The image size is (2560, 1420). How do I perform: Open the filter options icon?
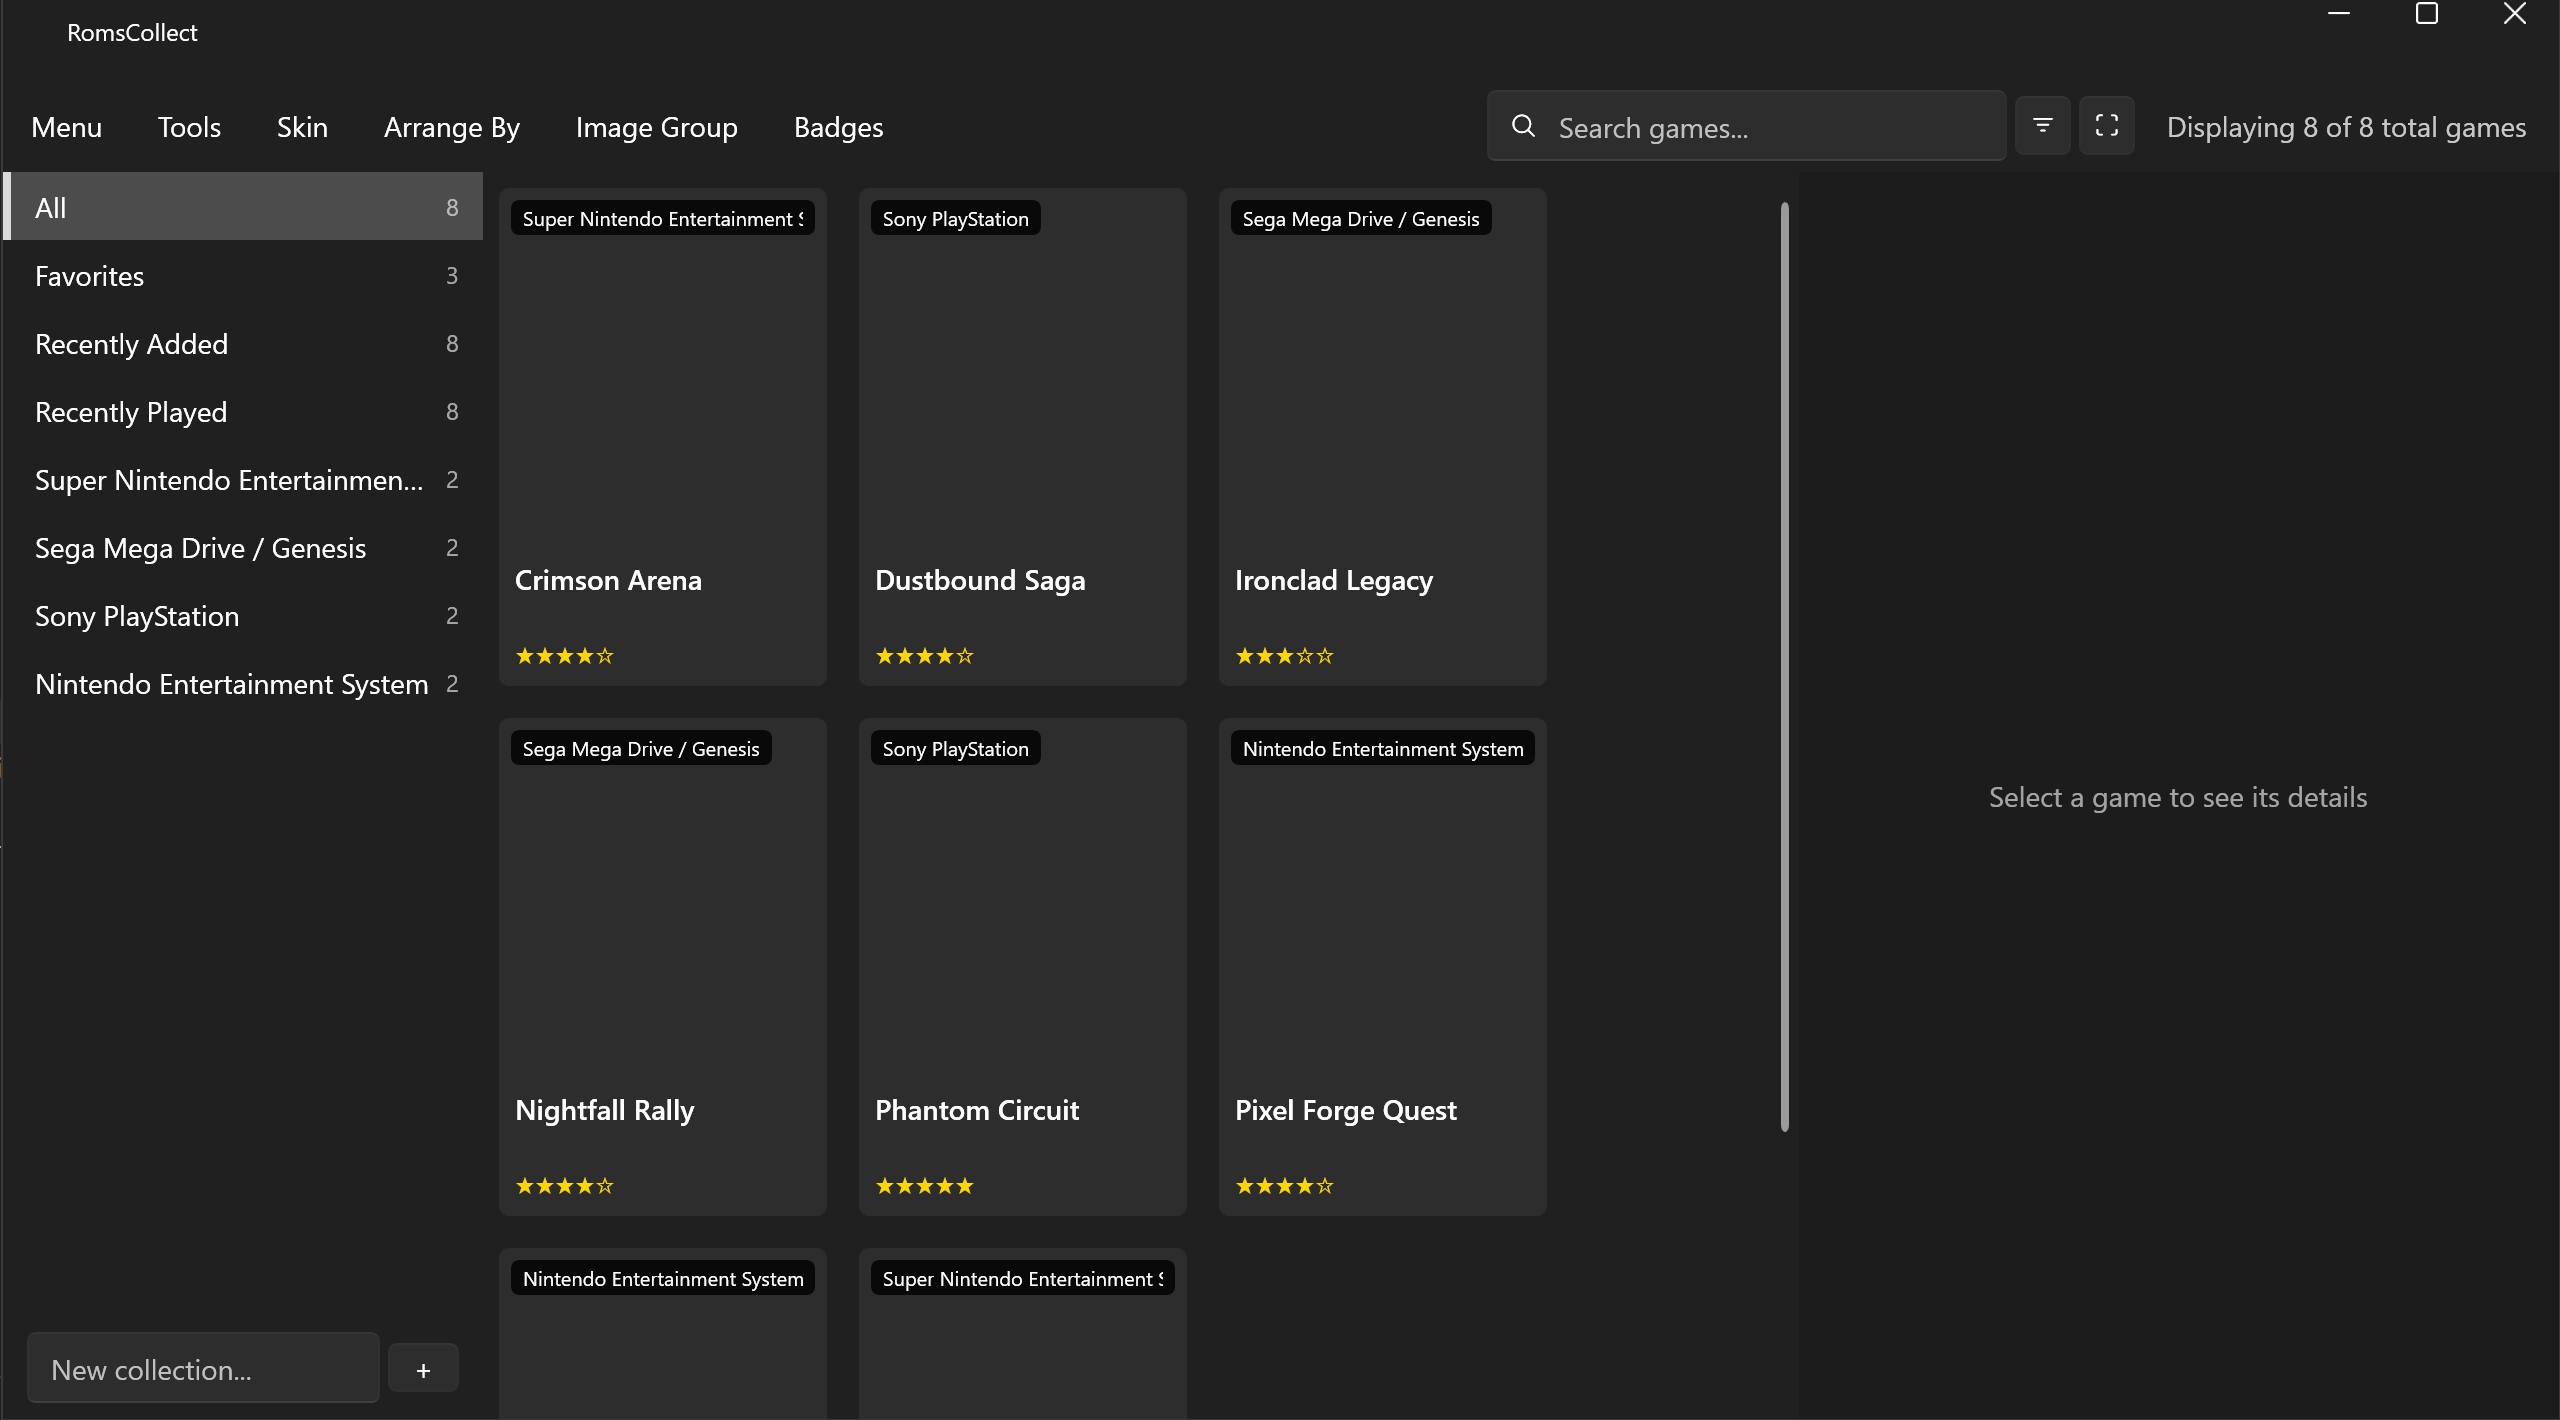click(x=2042, y=126)
